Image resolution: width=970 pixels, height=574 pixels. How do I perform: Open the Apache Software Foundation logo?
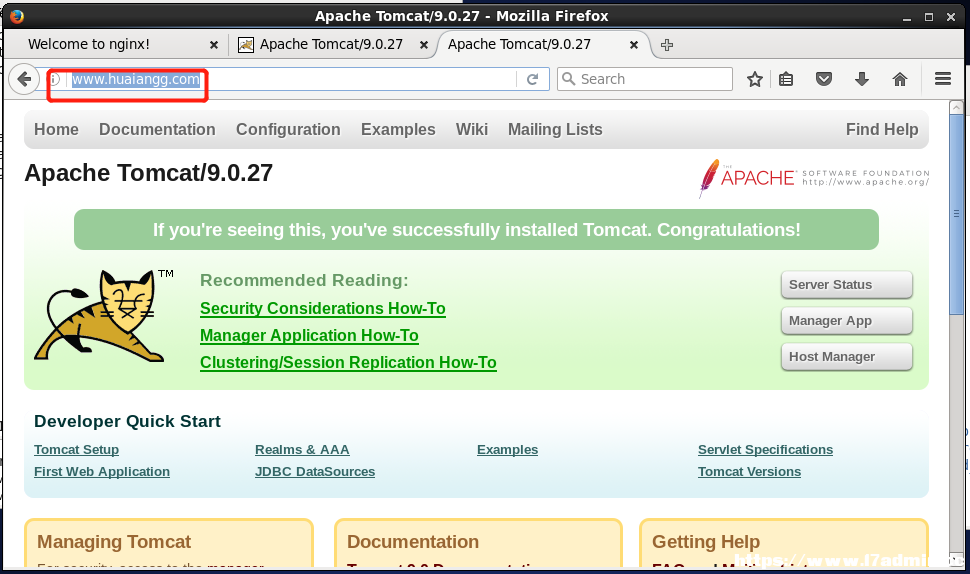click(813, 178)
